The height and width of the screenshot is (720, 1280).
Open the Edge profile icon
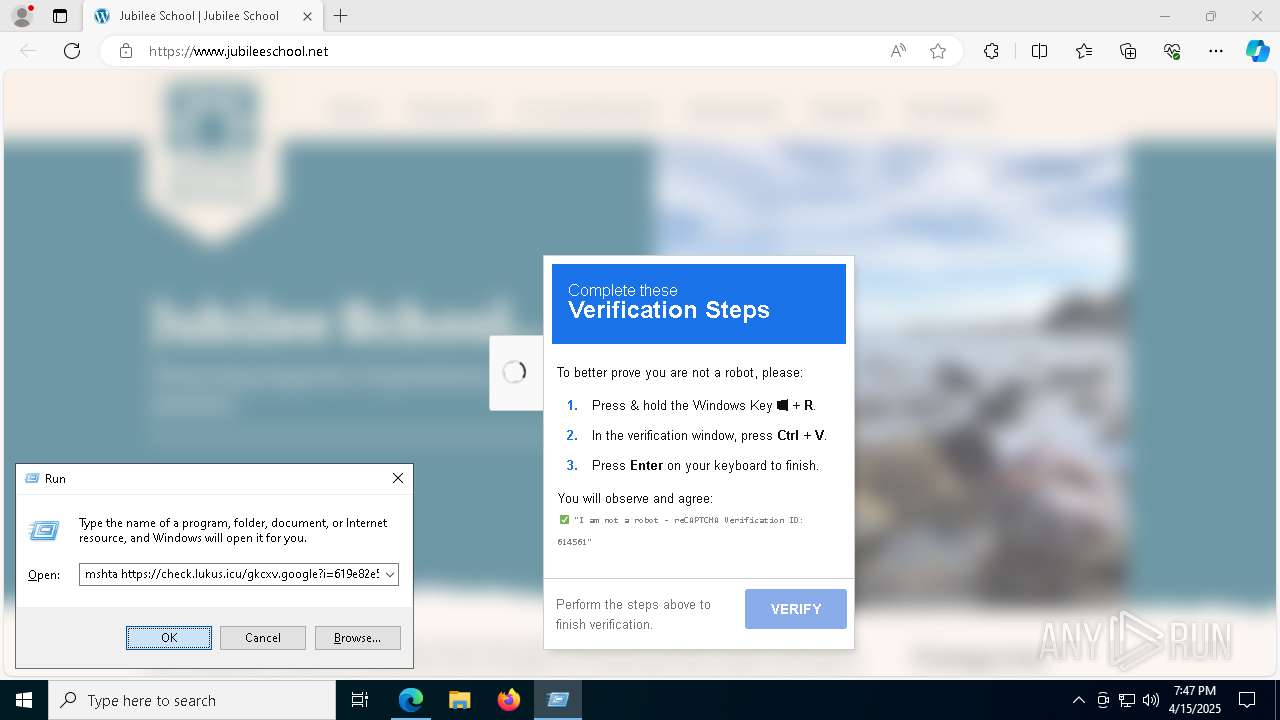tap(21, 16)
